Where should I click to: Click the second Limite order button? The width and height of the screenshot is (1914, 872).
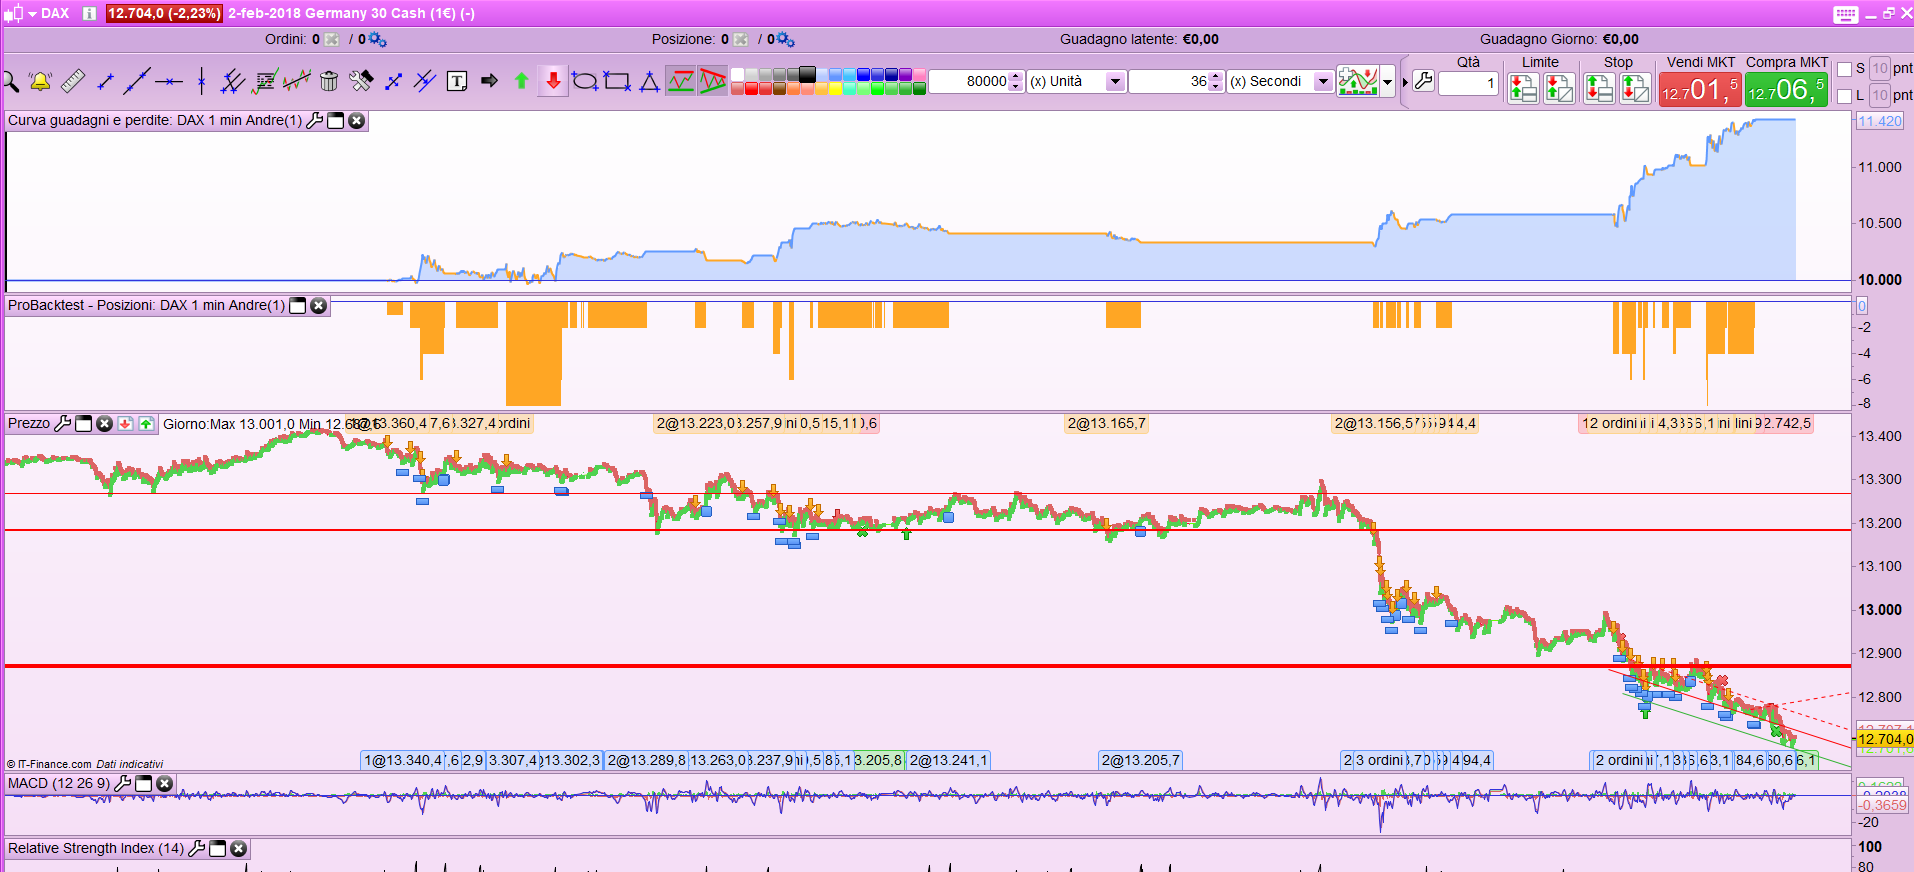(1559, 89)
